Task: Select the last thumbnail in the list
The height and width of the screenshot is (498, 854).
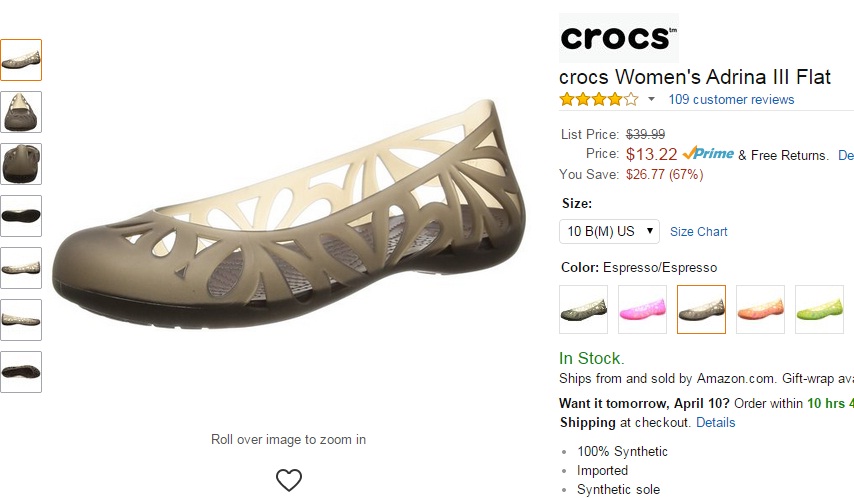Action: [x=21, y=372]
